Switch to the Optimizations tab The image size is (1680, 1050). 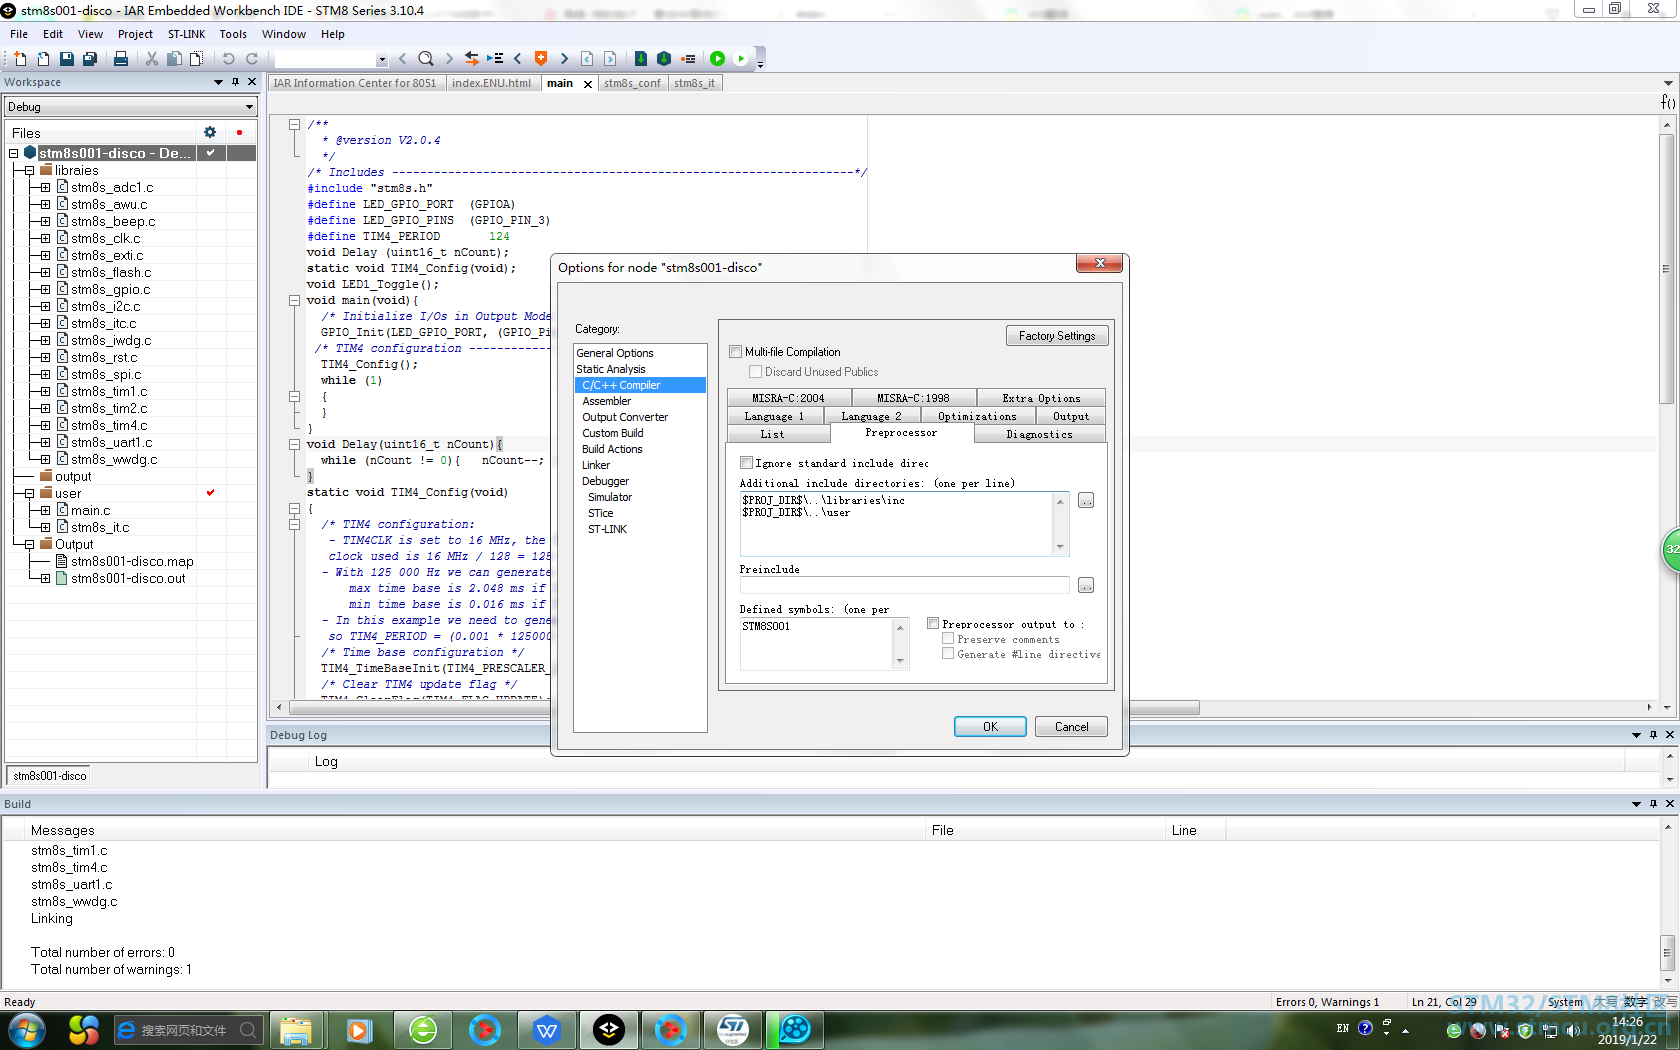pyautogui.click(x=977, y=416)
